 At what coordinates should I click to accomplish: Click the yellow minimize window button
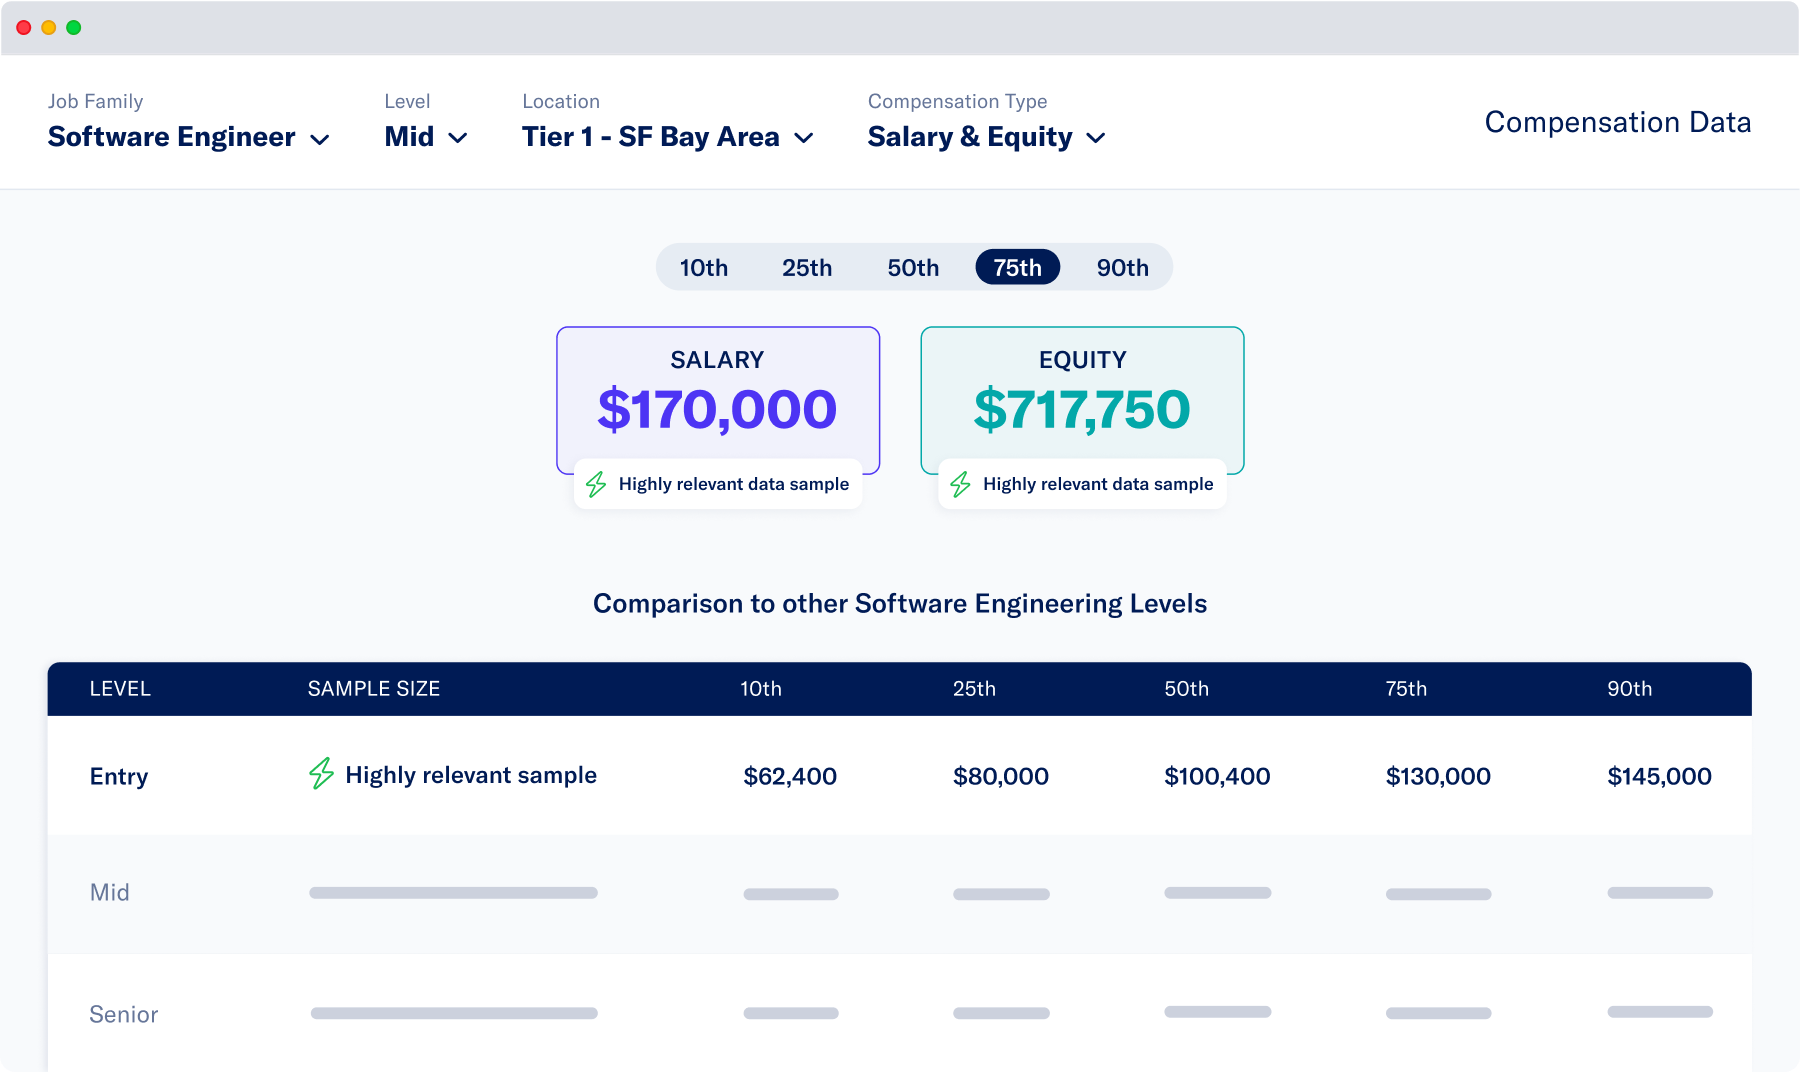[49, 27]
